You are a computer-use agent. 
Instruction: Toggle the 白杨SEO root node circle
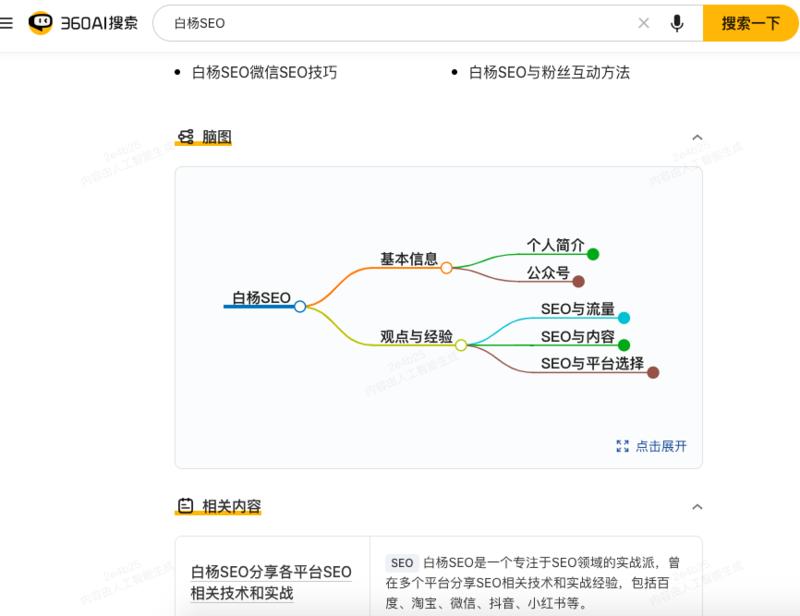click(300, 306)
